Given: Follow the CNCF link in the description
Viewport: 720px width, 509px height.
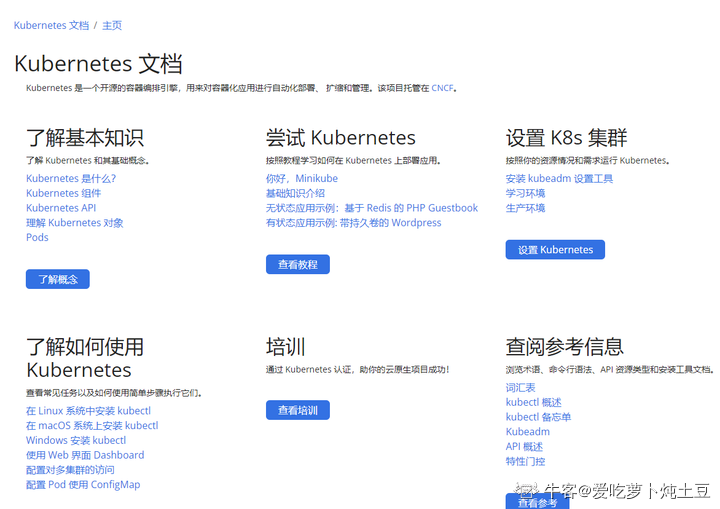Looking at the screenshot, I should point(442,88).
